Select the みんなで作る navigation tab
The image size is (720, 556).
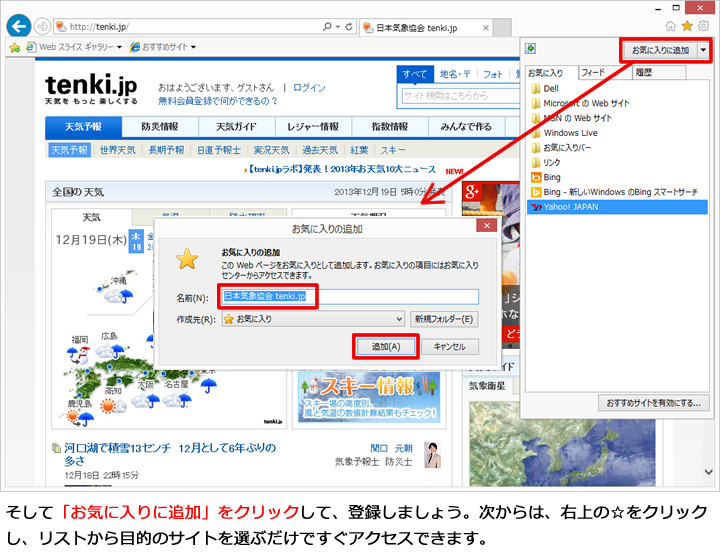(x=466, y=127)
